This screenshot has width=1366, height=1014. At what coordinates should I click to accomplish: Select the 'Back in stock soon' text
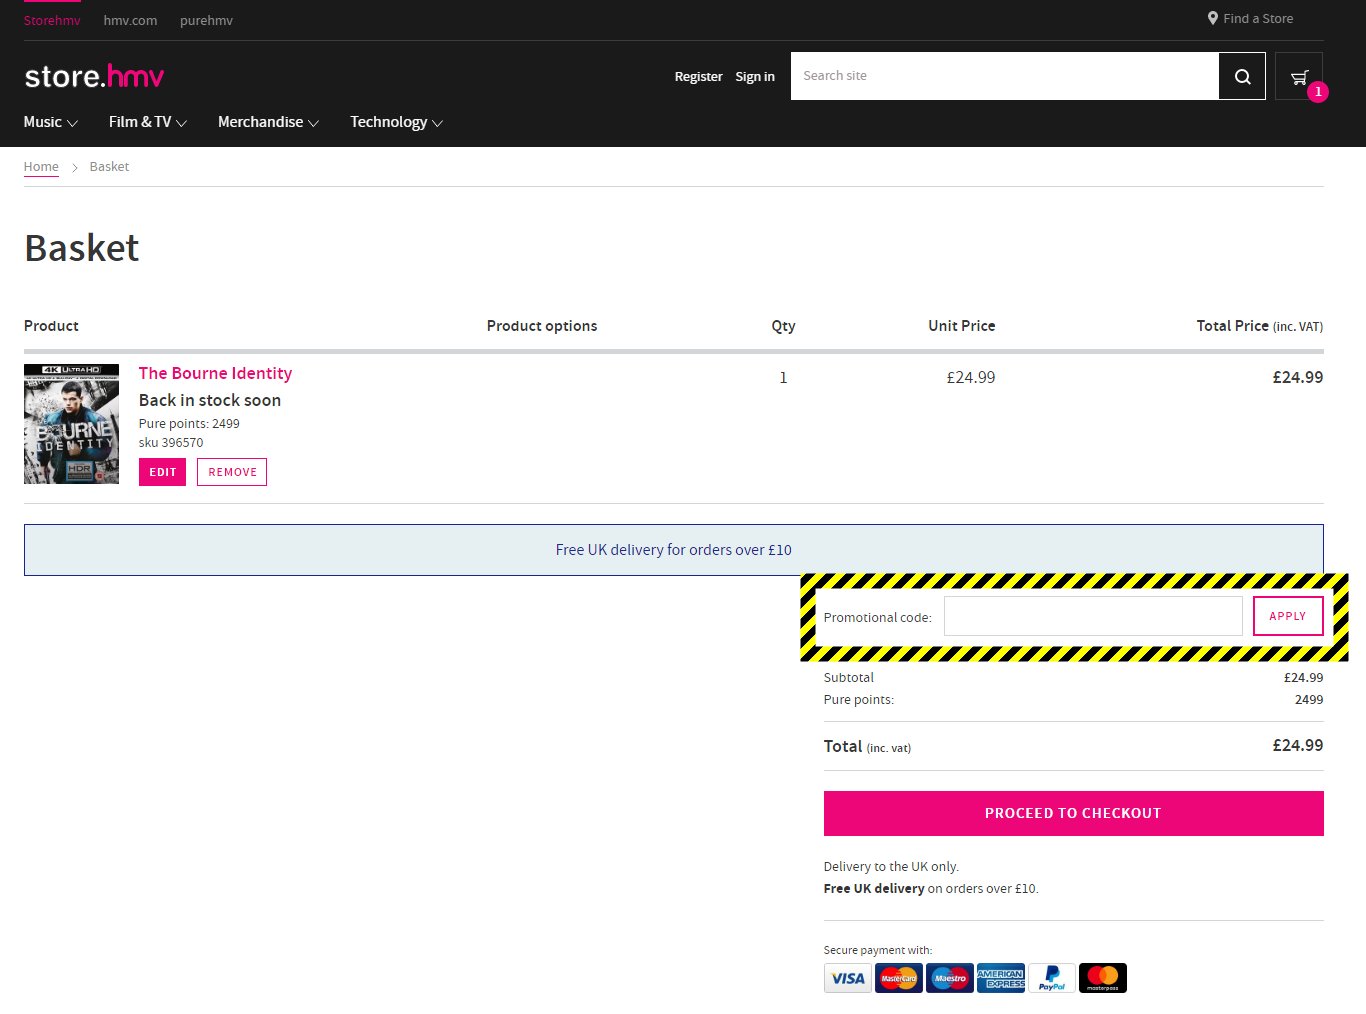pyautogui.click(x=210, y=400)
